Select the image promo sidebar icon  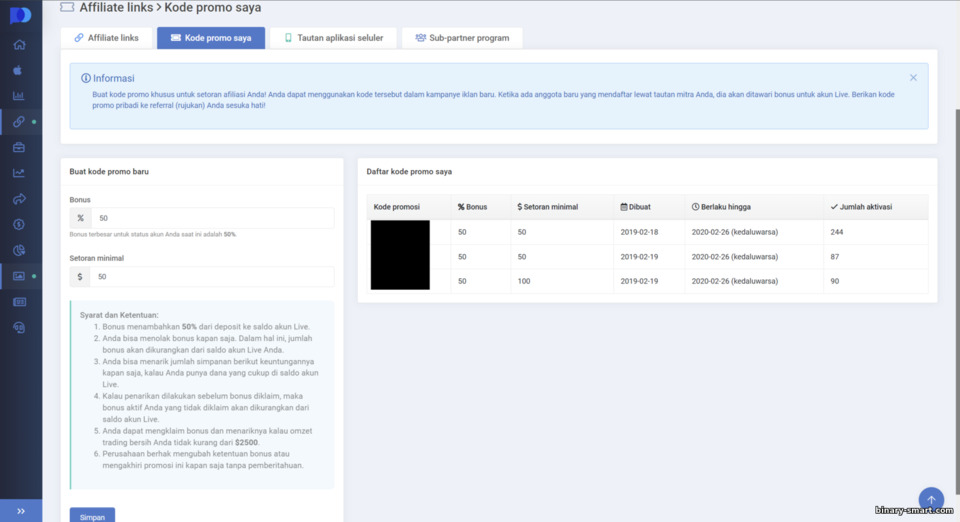[19, 276]
